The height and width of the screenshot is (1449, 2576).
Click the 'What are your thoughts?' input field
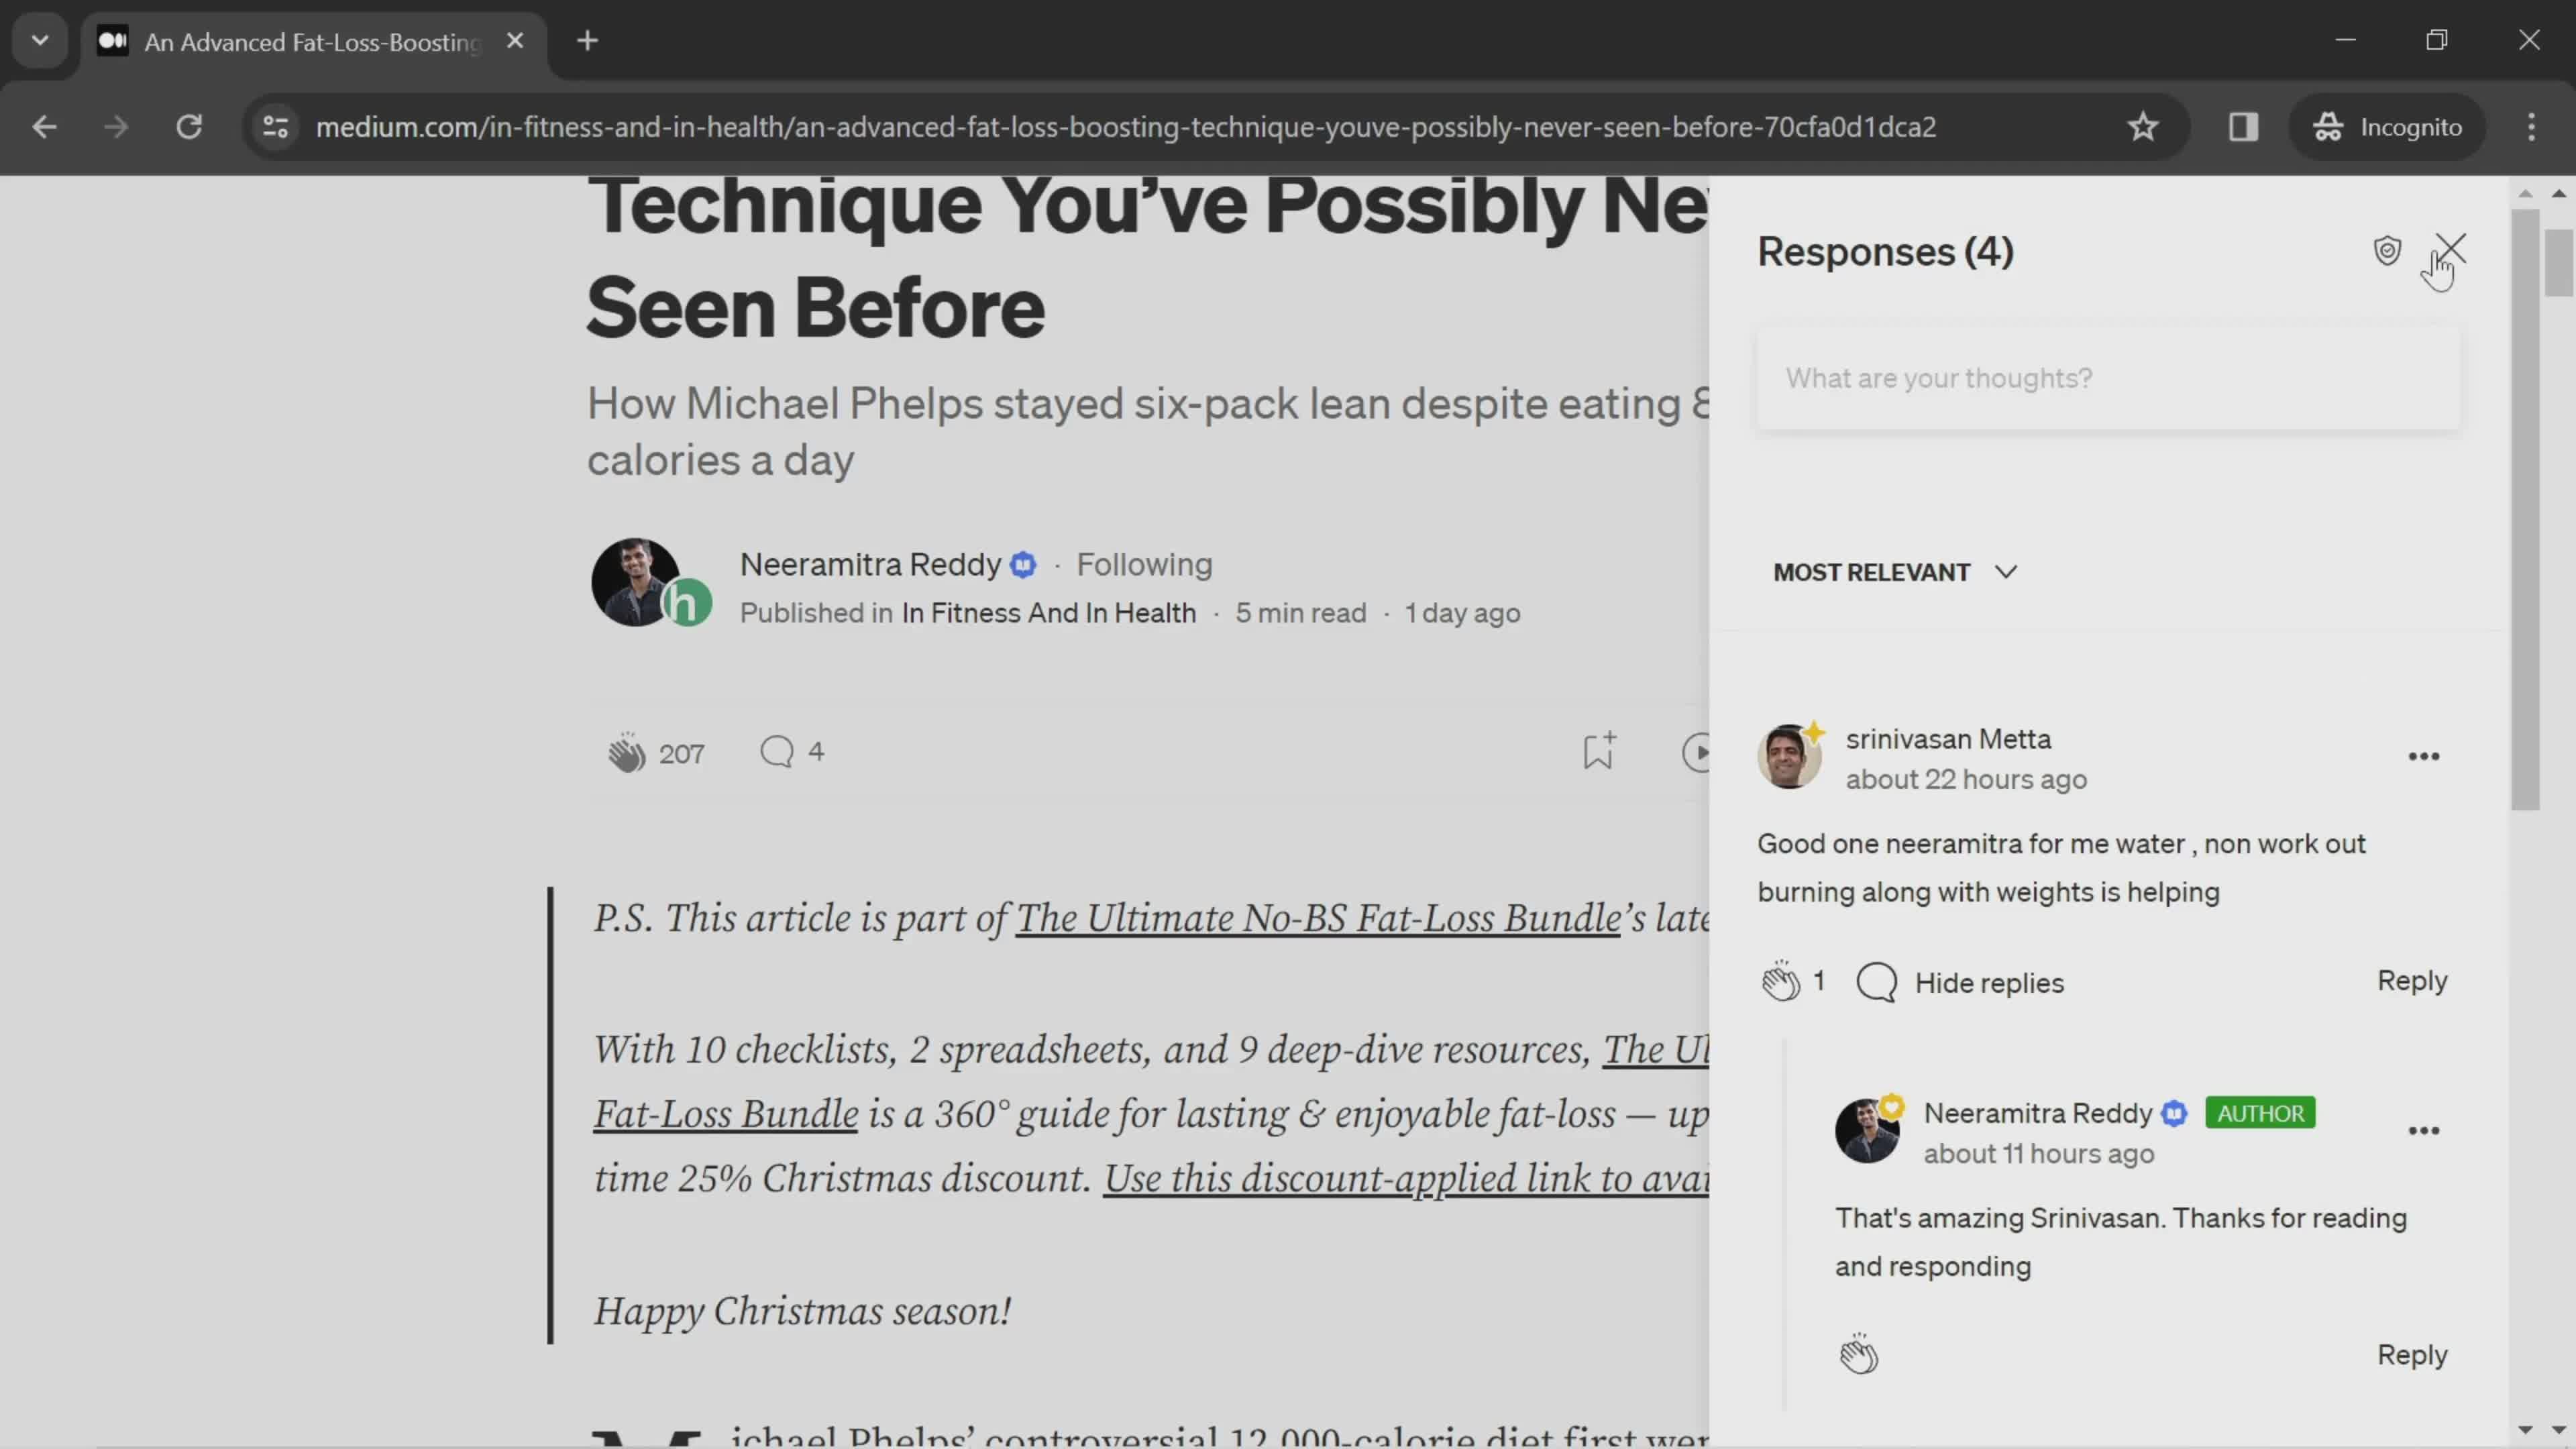pyautogui.click(x=2107, y=377)
